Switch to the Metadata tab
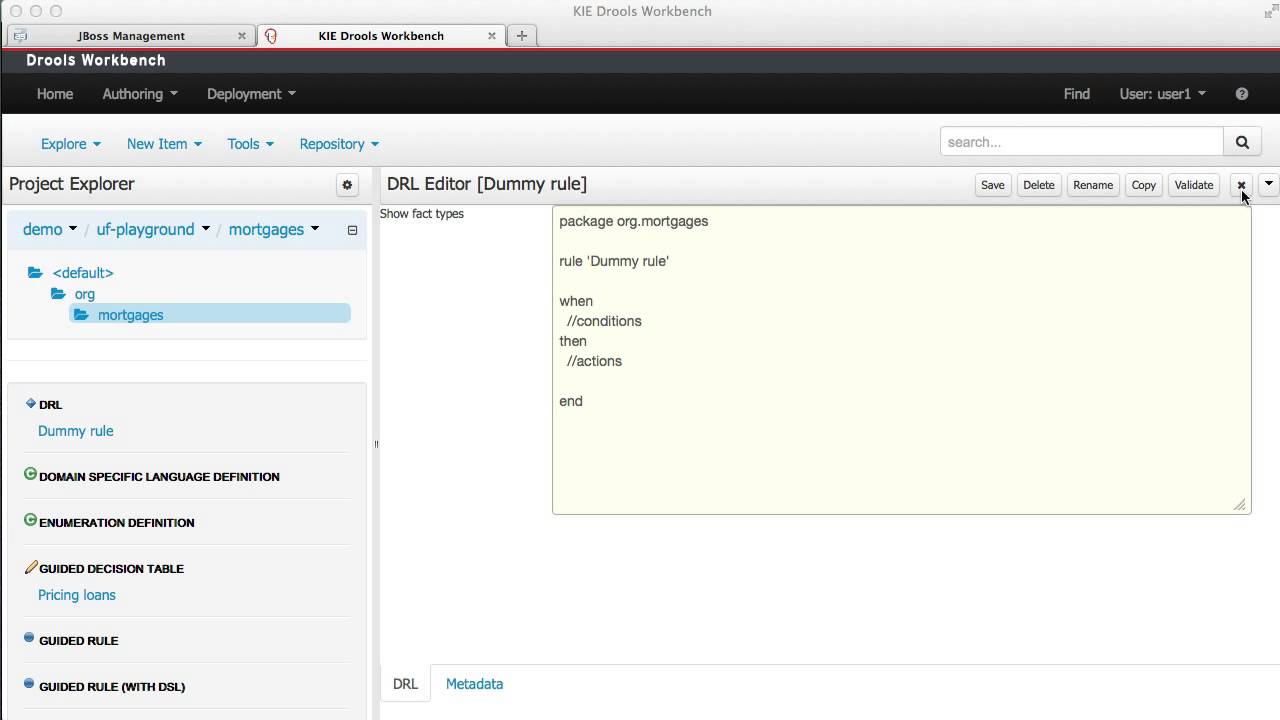The width and height of the screenshot is (1280, 720). [474, 684]
